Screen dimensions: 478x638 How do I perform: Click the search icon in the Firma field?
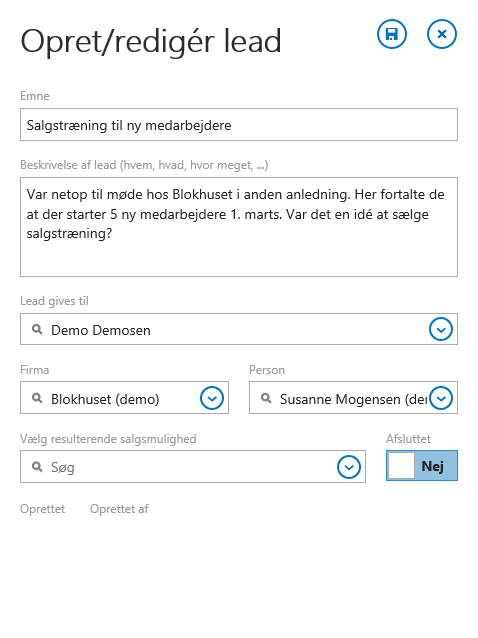click(37, 398)
